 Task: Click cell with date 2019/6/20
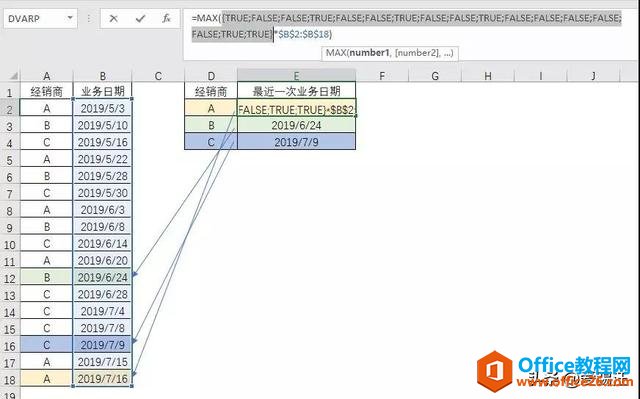pos(102,260)
